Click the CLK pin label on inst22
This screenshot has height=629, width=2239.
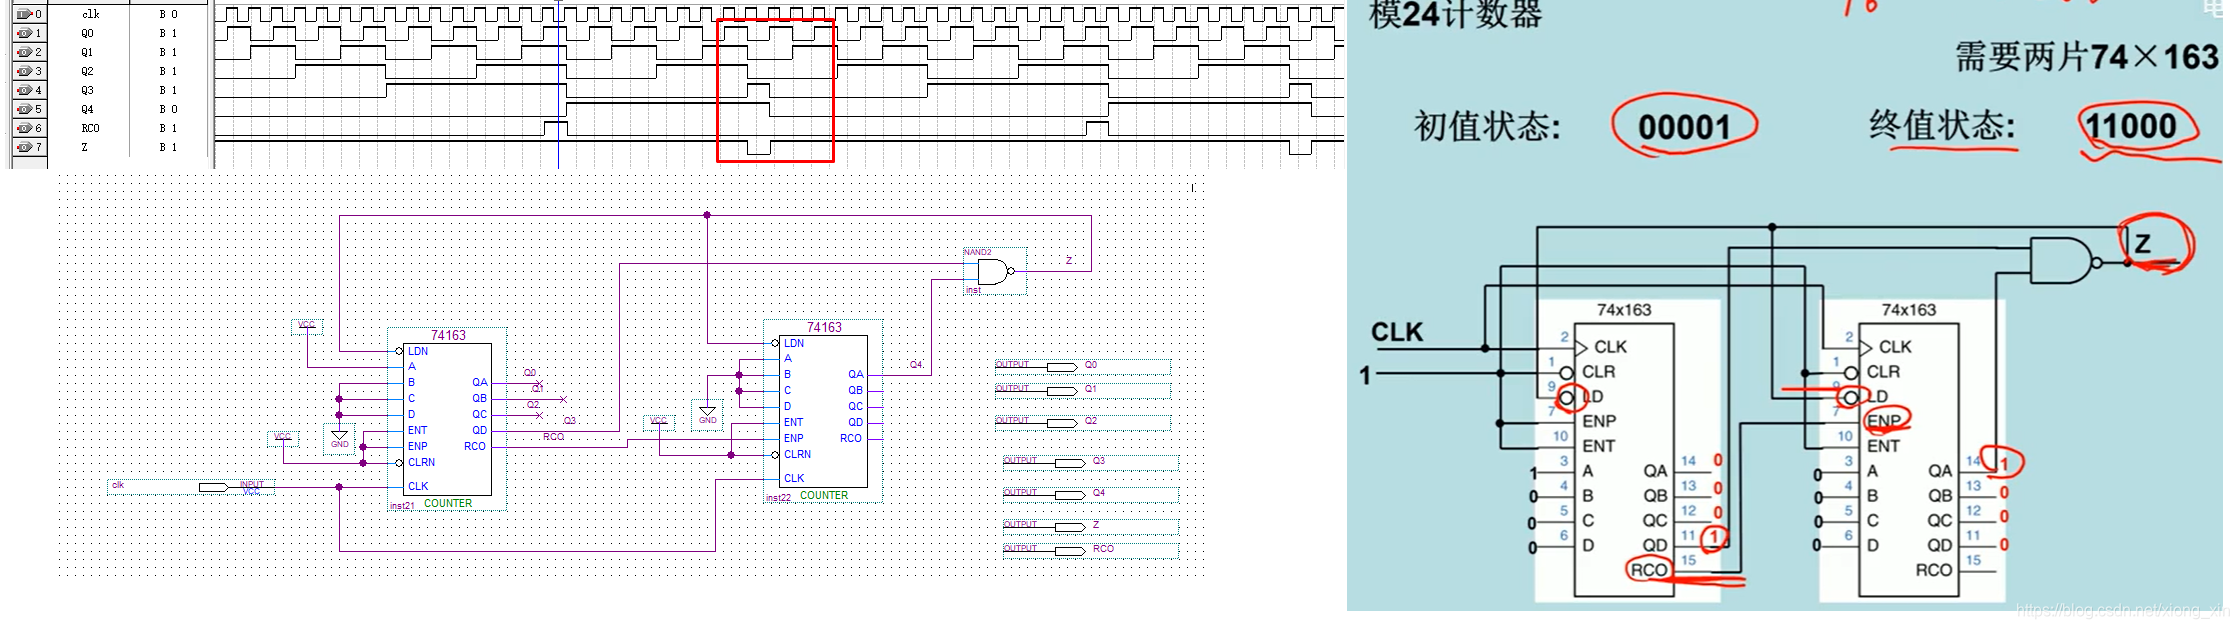pyautogui.click(x=794, y=478)
